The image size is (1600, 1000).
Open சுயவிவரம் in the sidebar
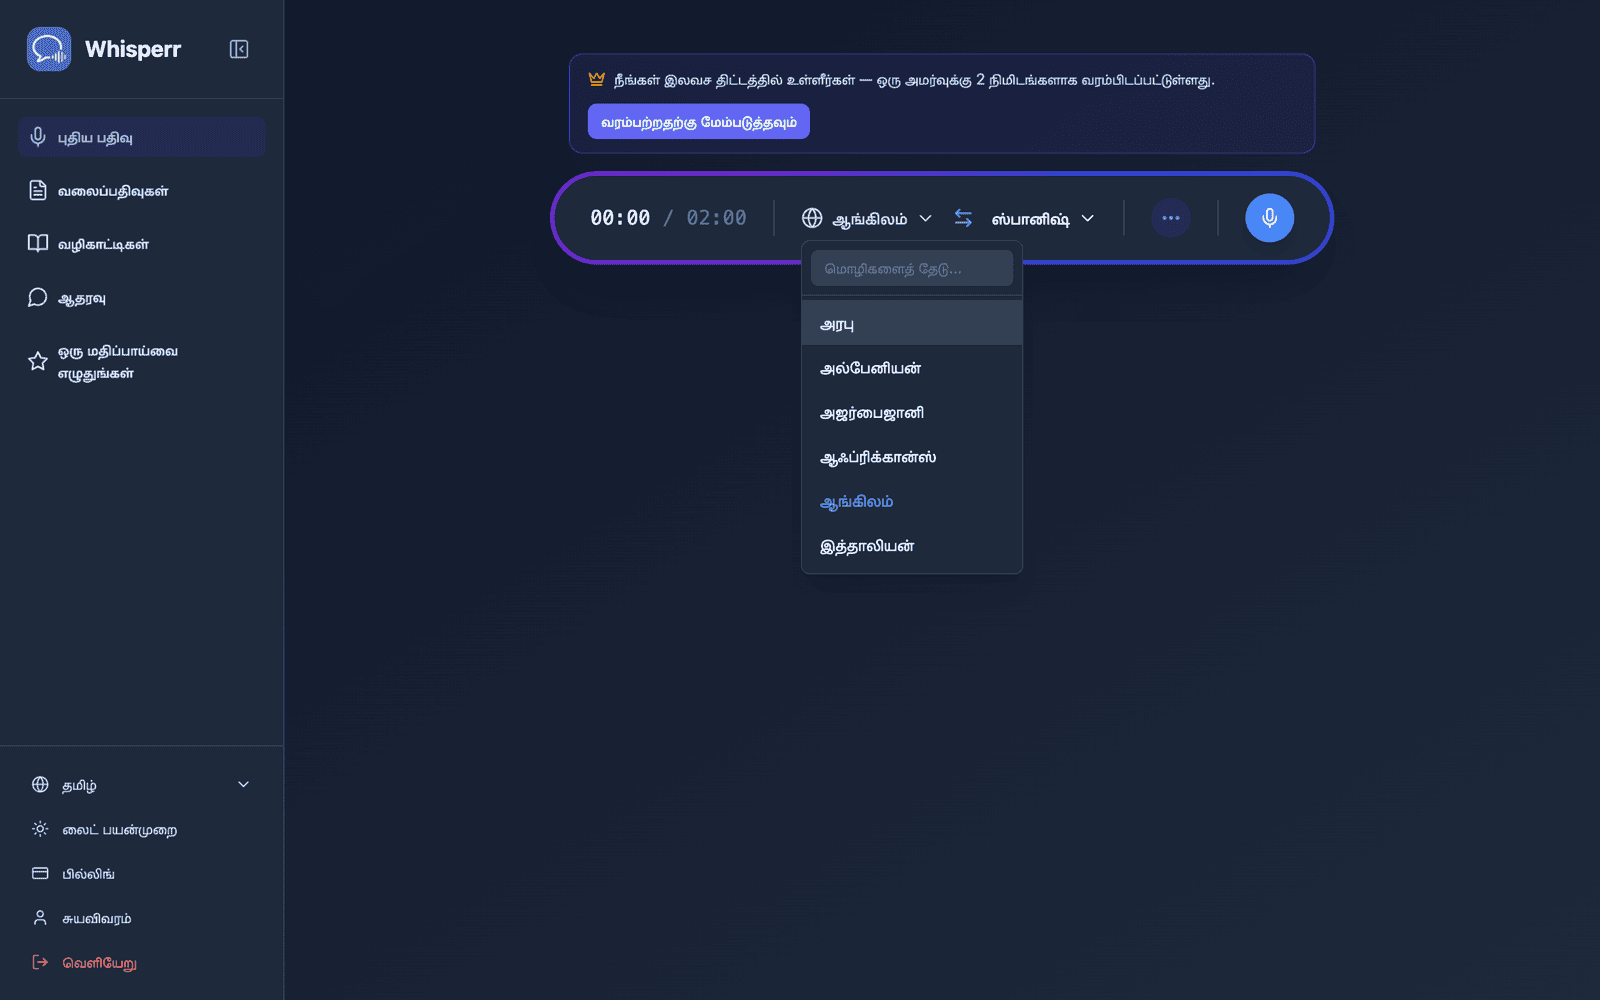tap(141, 918)
